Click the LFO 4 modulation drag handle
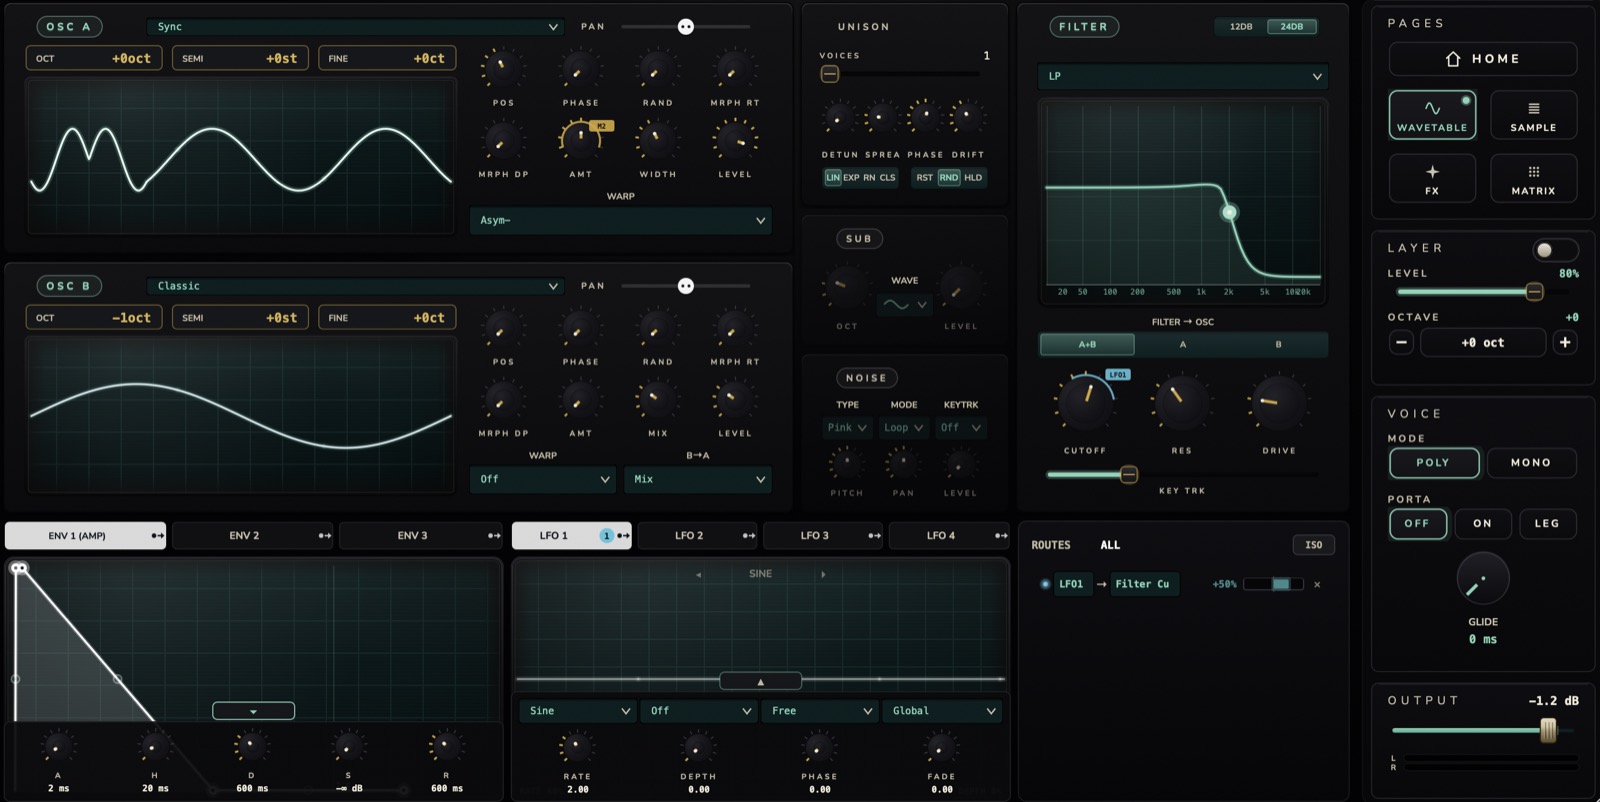Viewport: 1600px width, 802px height. click(1001, 536)
